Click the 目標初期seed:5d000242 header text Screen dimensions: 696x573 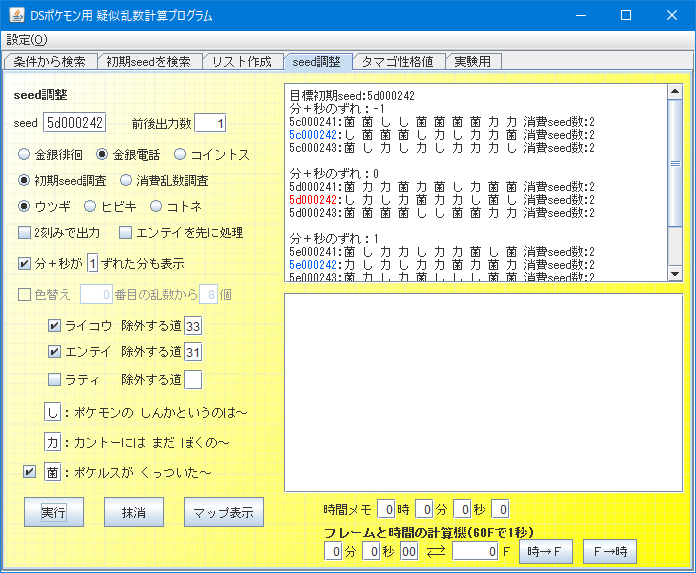click(352, 95)
